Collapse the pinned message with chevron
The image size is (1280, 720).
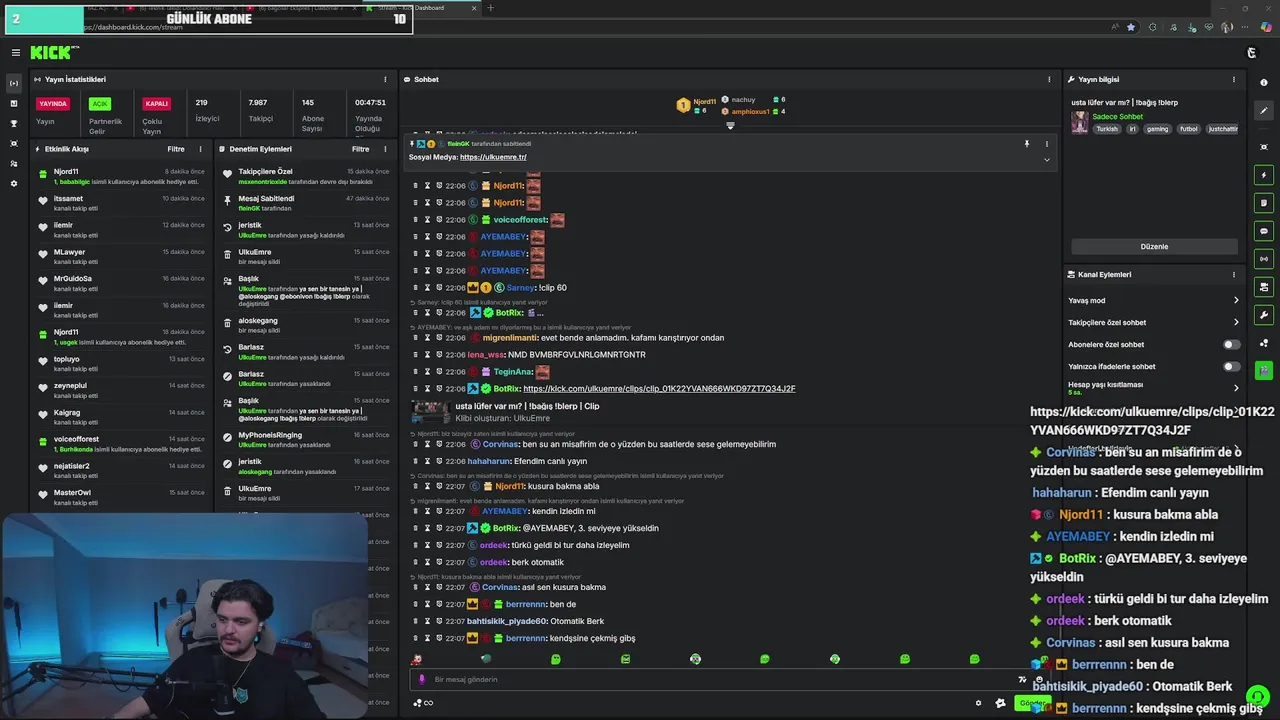click(1047, 159)
